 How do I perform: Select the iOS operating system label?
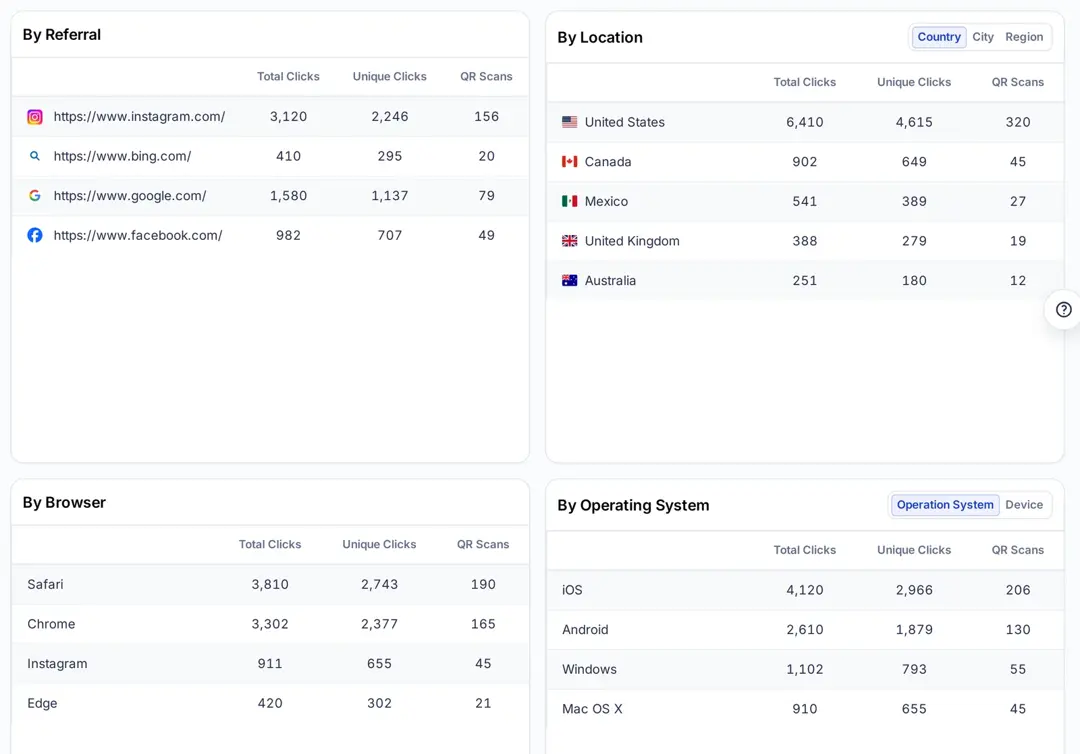coord(572,590)
